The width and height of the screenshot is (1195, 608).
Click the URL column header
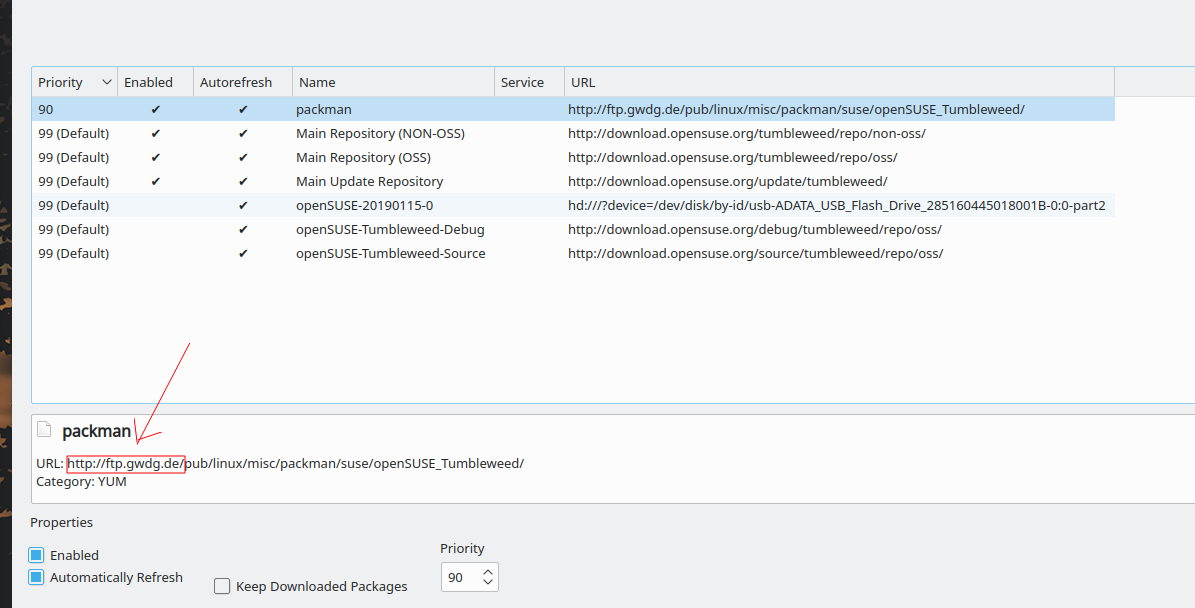pyautogui.click(x=839, y=82)
